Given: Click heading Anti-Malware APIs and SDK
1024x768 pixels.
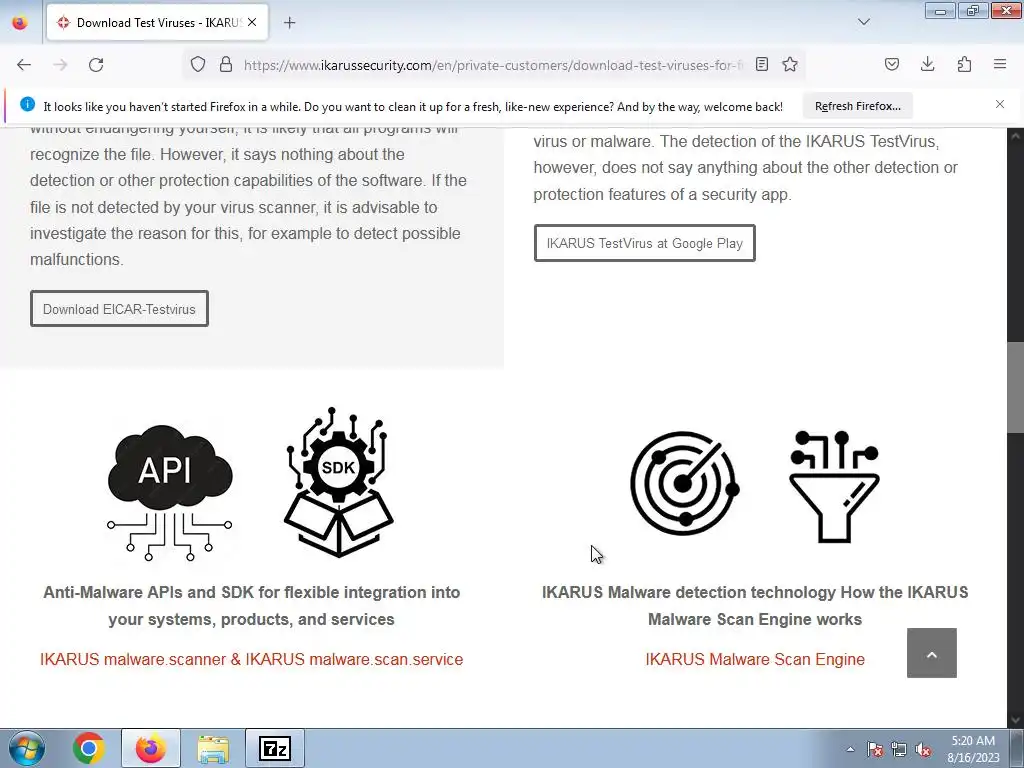Looking at the screenshot, I should [251, 605].
